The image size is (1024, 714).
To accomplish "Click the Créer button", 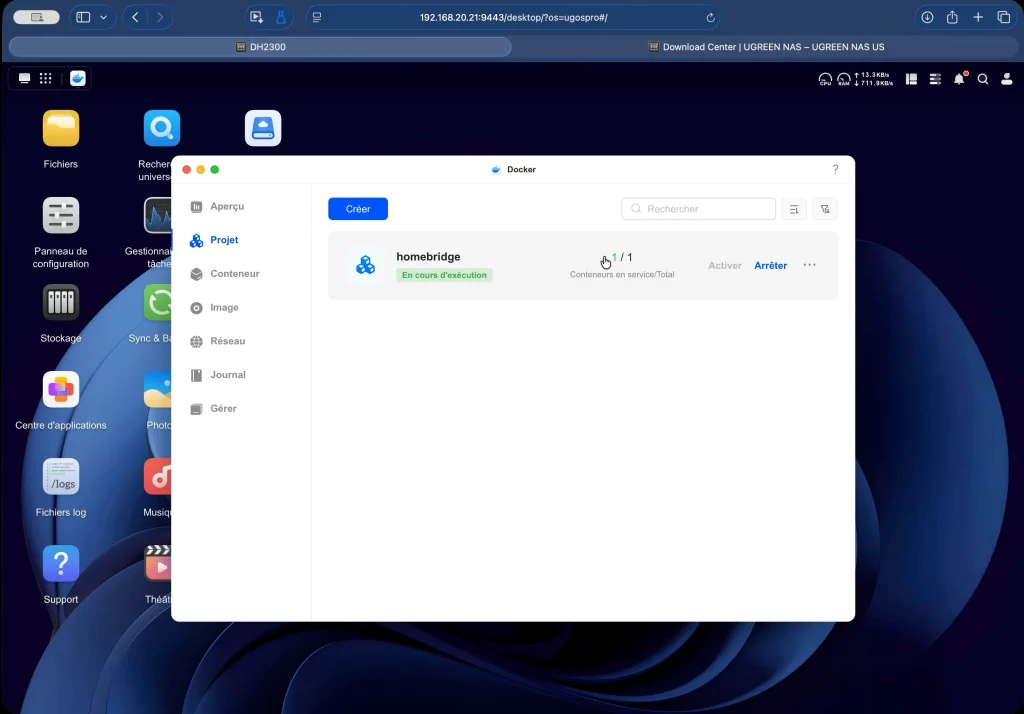I will [358, 209].
